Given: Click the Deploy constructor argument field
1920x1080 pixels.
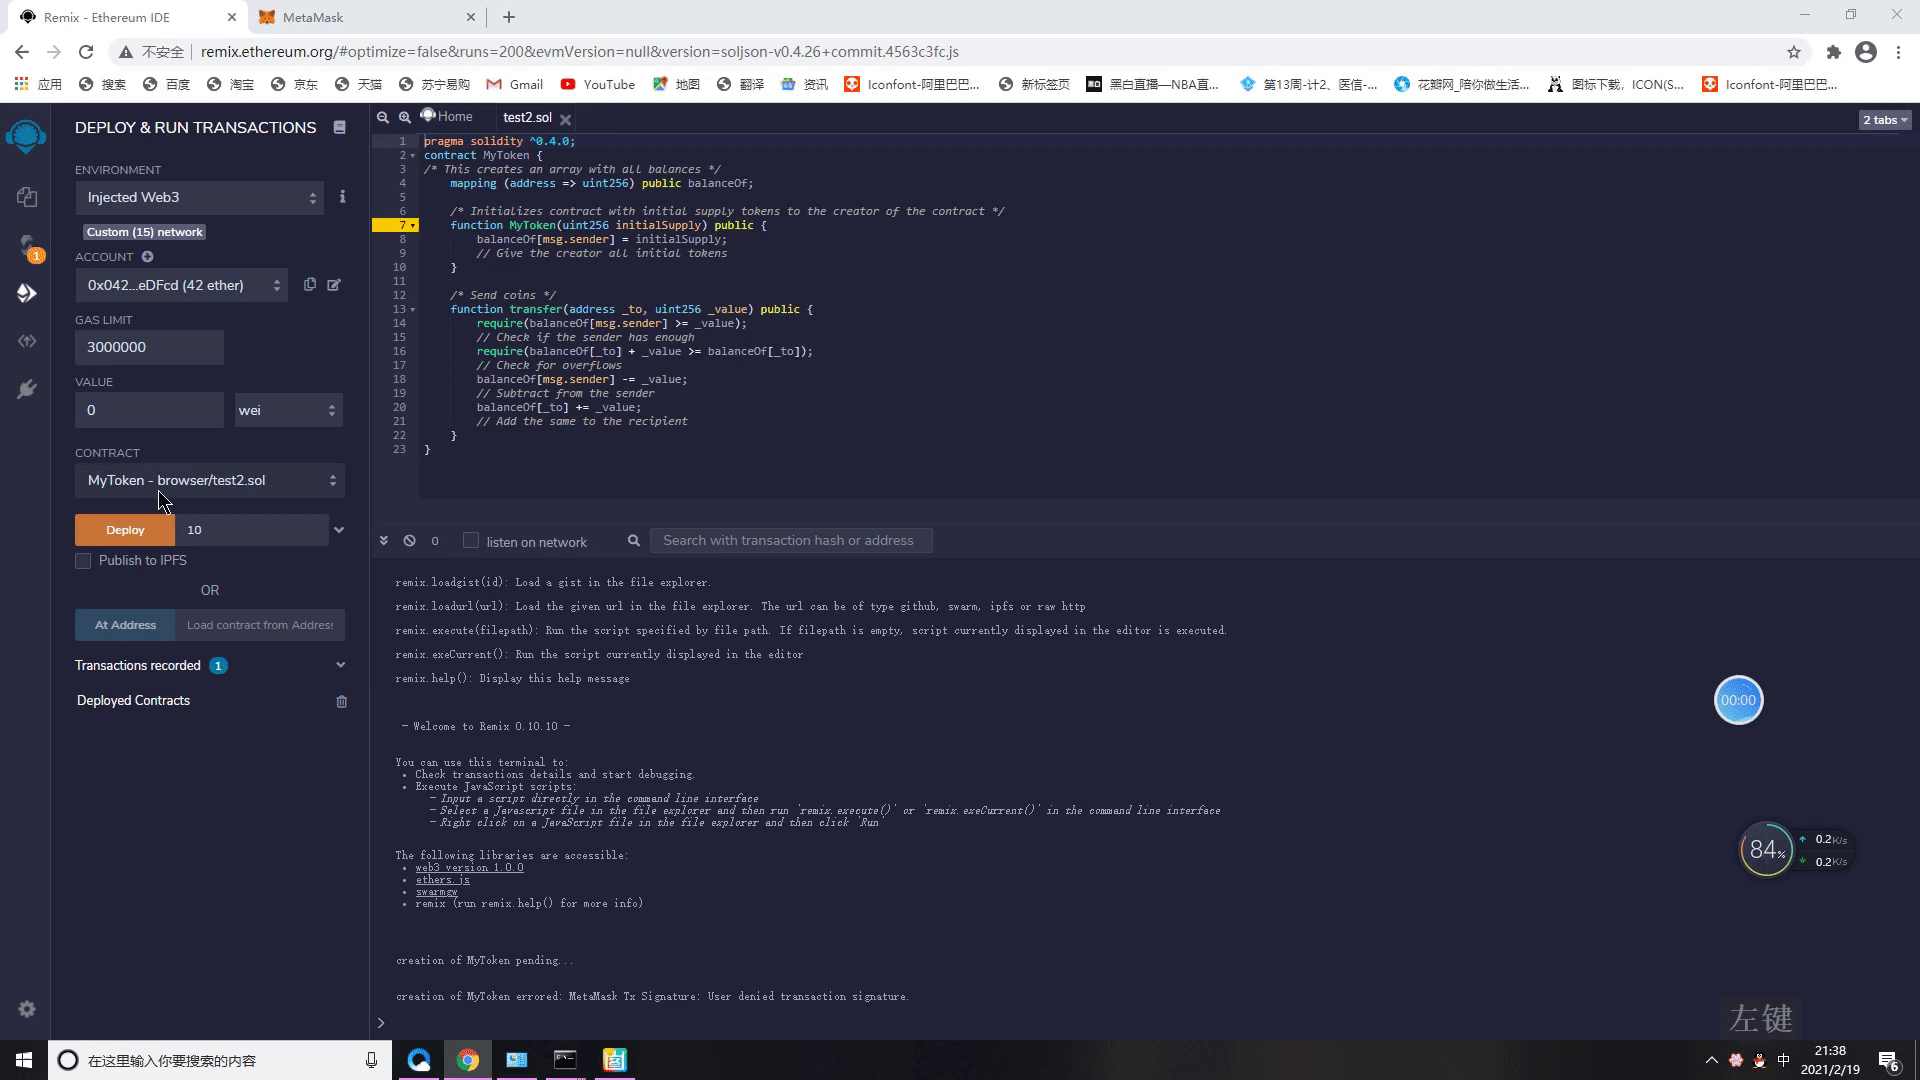Looking at the screenshot, I should [252, 530].
